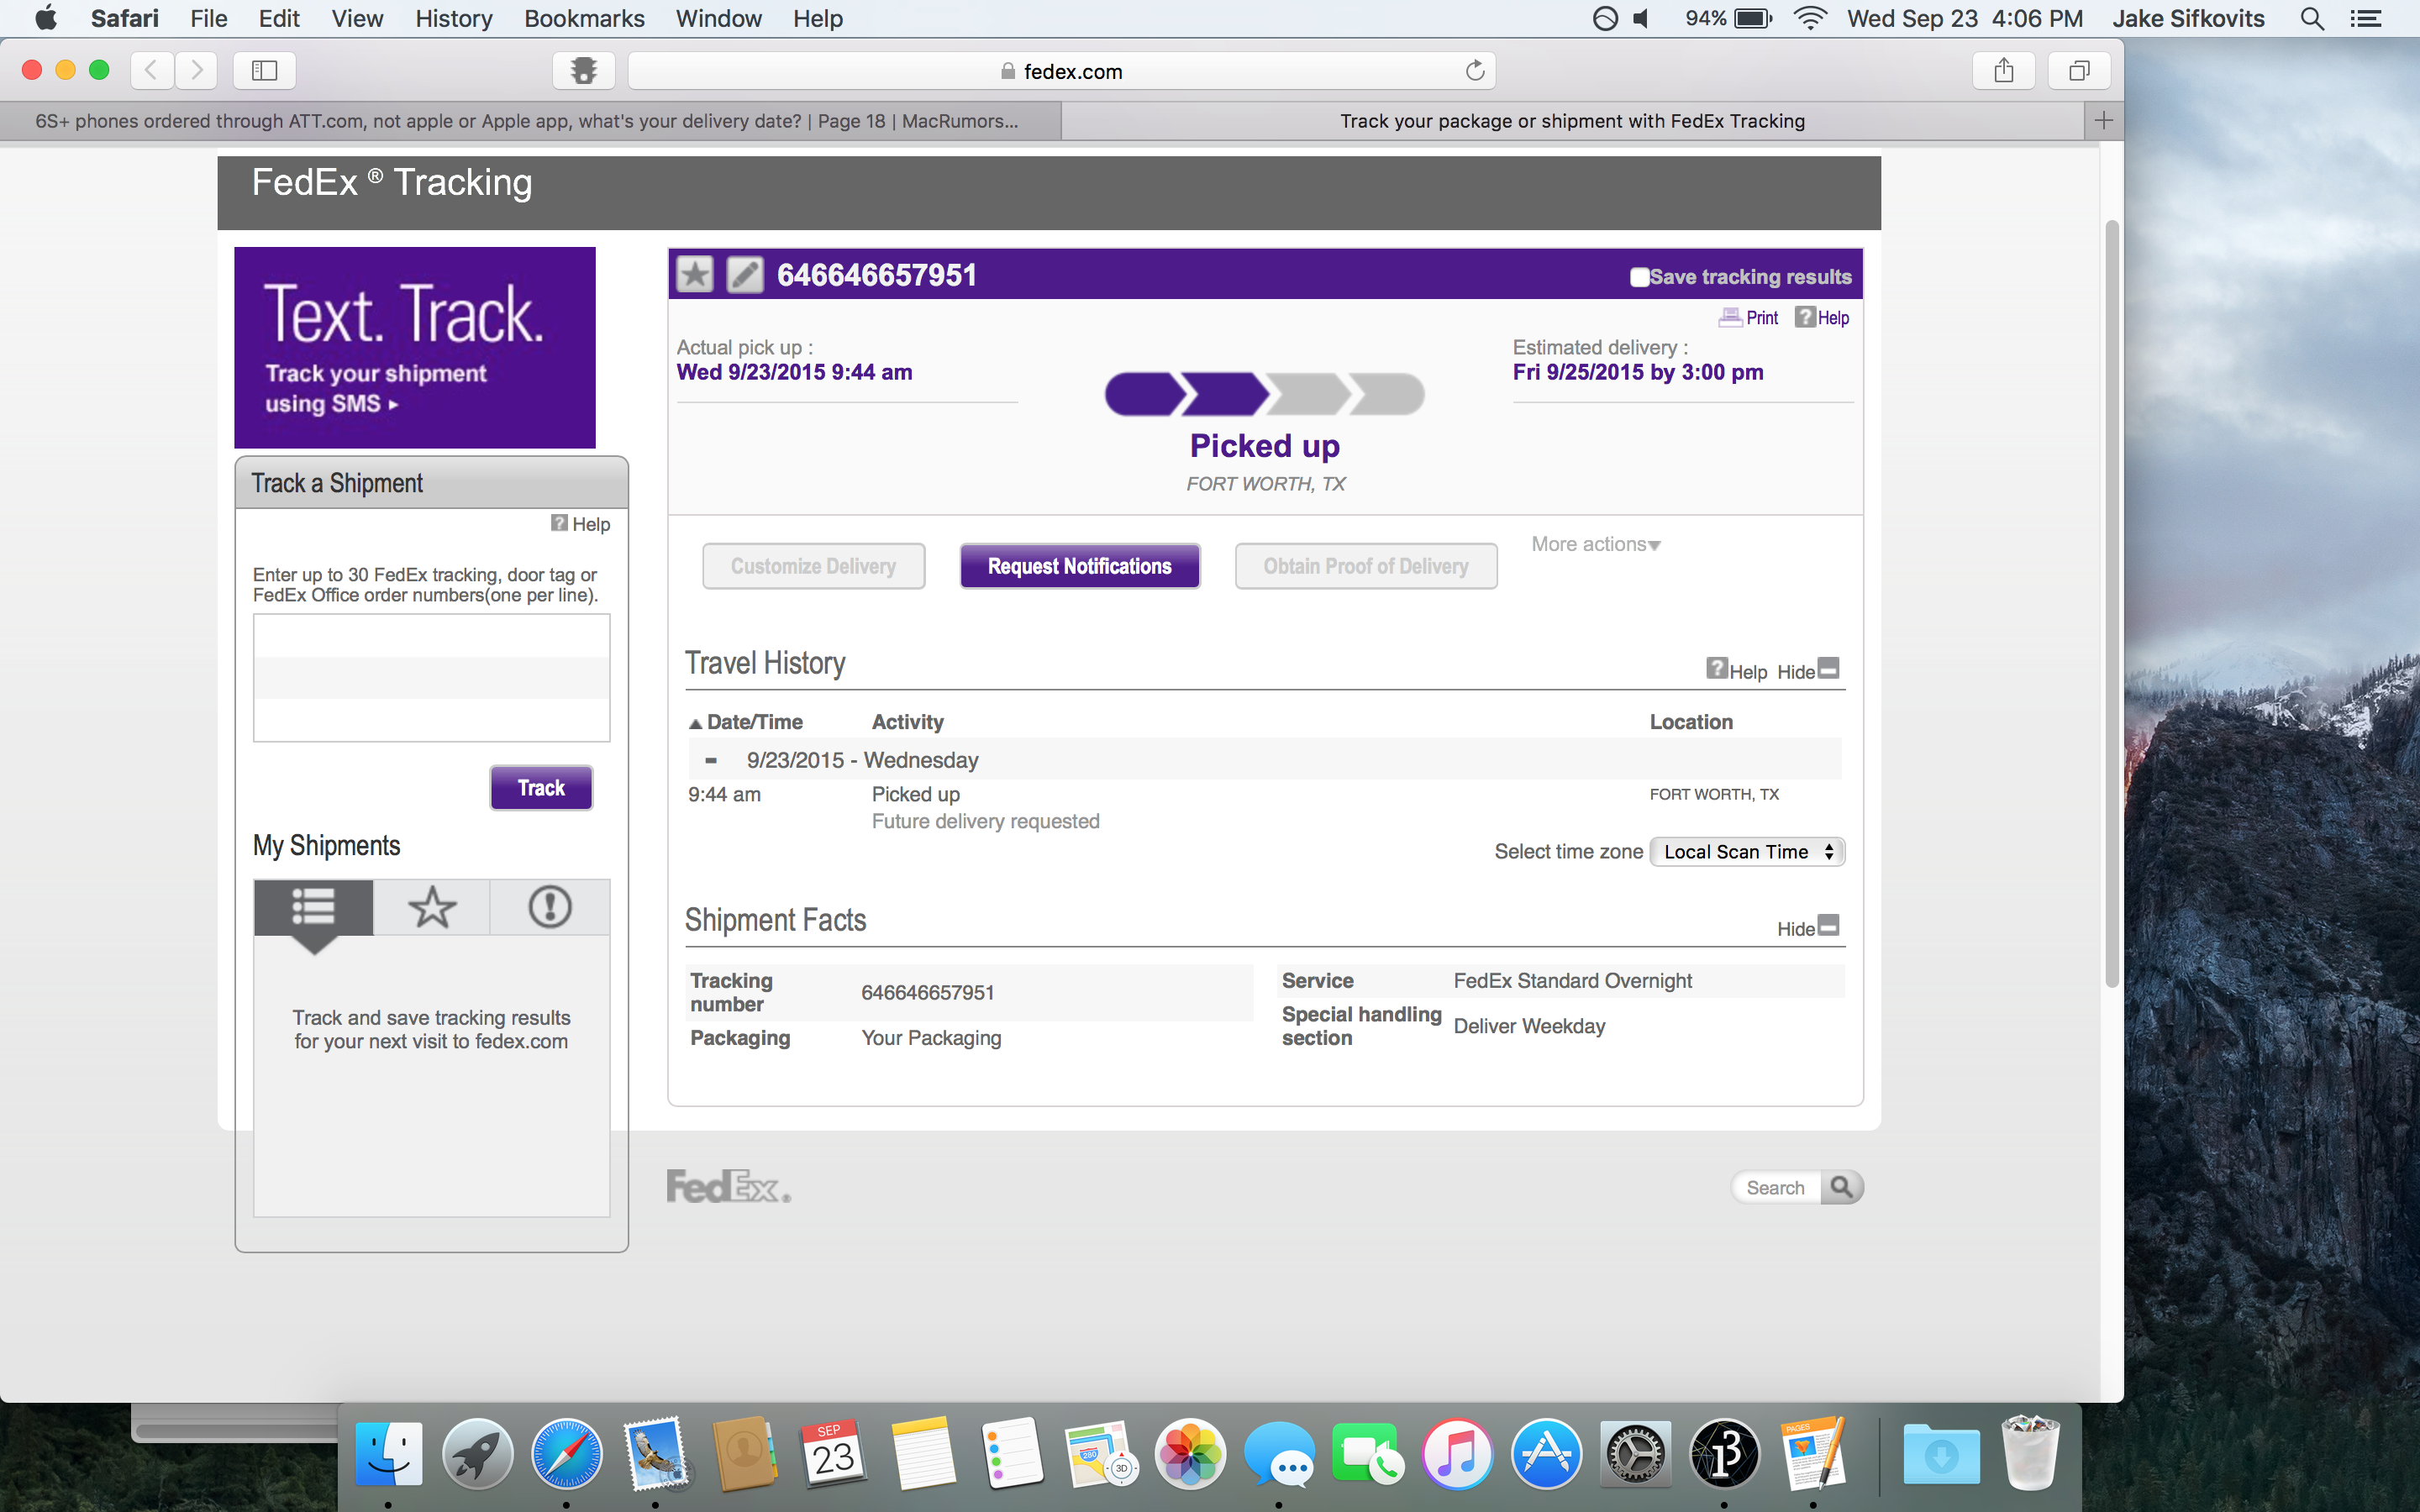Image resolution: width=2420 pixels, height=1512 pixels.
Task: Open the Safari History menu
Action: (x=453, y=19)
